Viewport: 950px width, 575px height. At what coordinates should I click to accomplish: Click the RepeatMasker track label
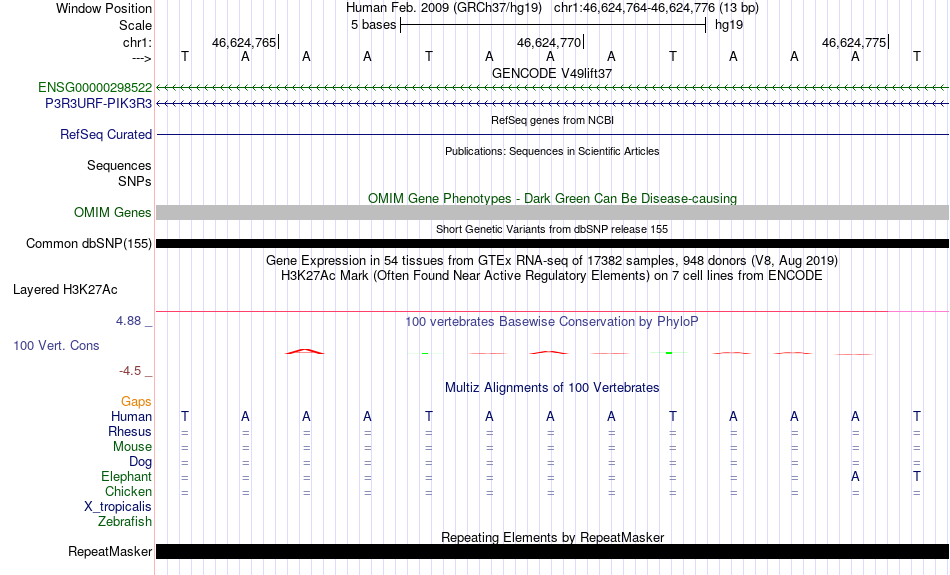[110, 551]
